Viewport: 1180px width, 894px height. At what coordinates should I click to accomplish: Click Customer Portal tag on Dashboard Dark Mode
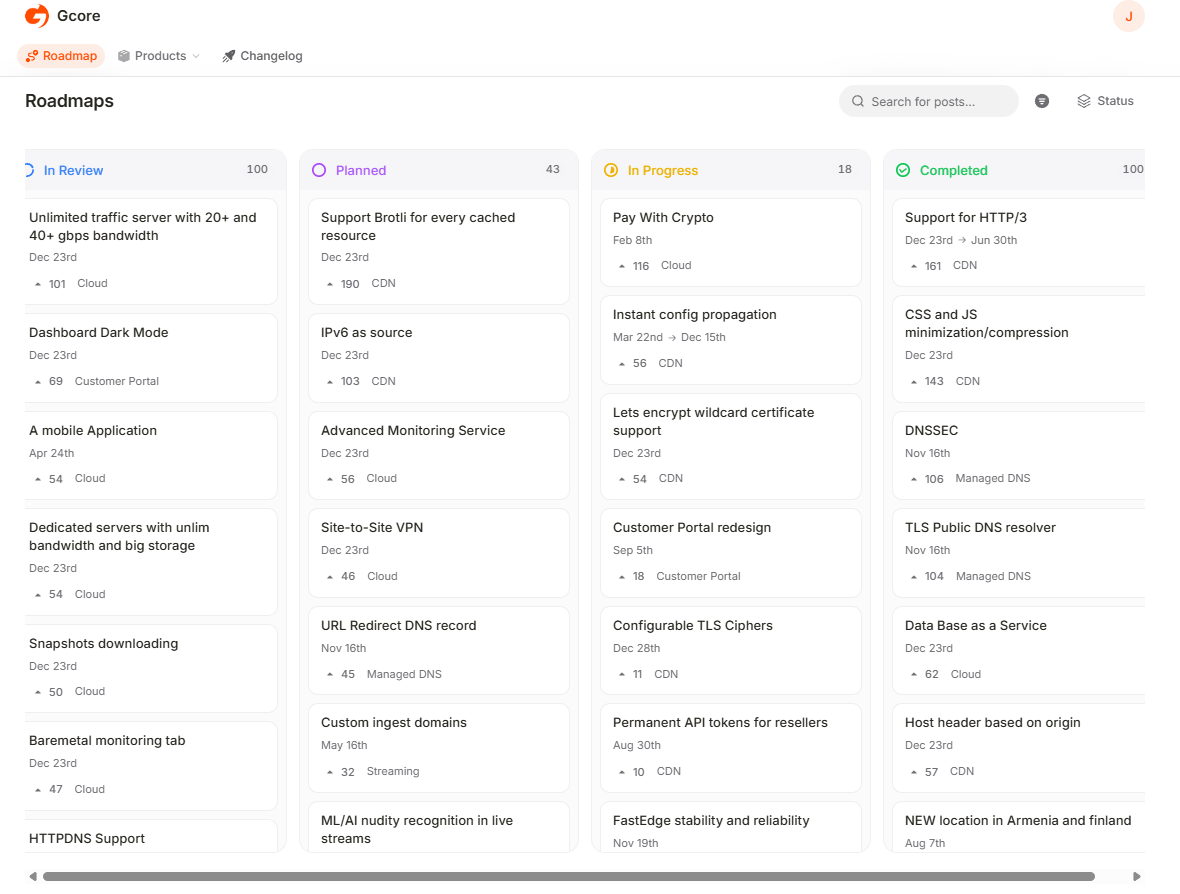[117, 382]
